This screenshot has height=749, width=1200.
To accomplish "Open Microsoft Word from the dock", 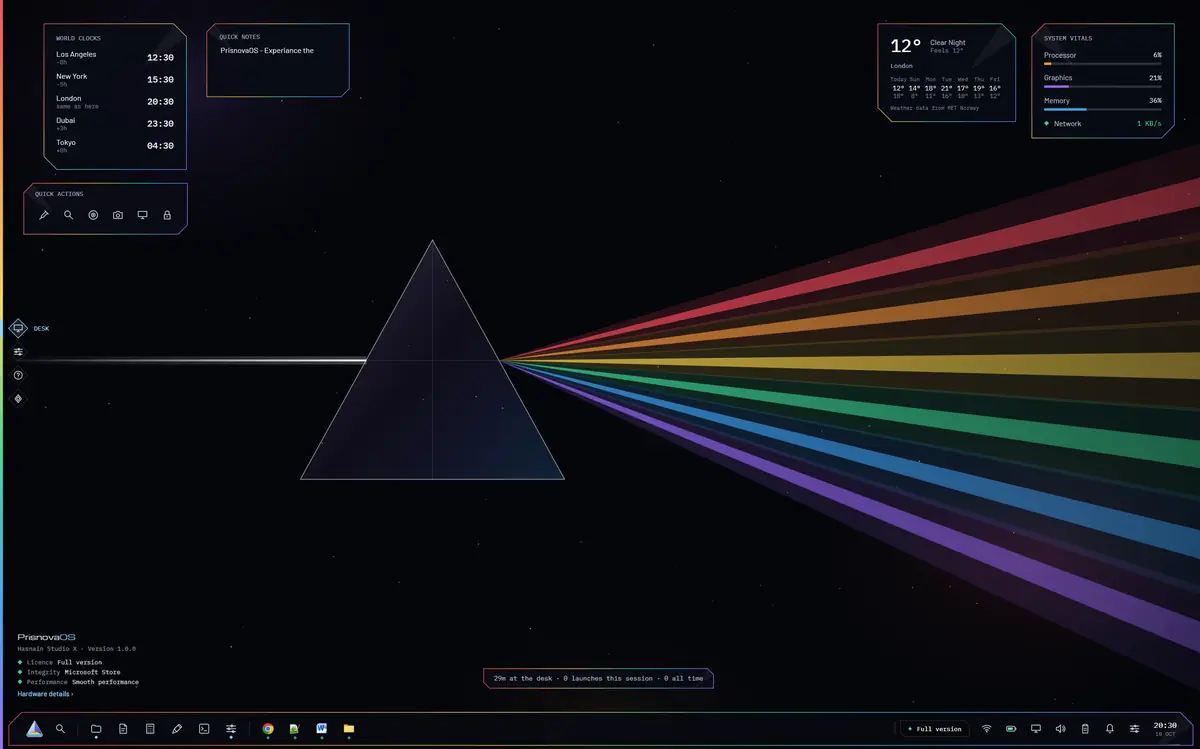I will click(322, 729).
